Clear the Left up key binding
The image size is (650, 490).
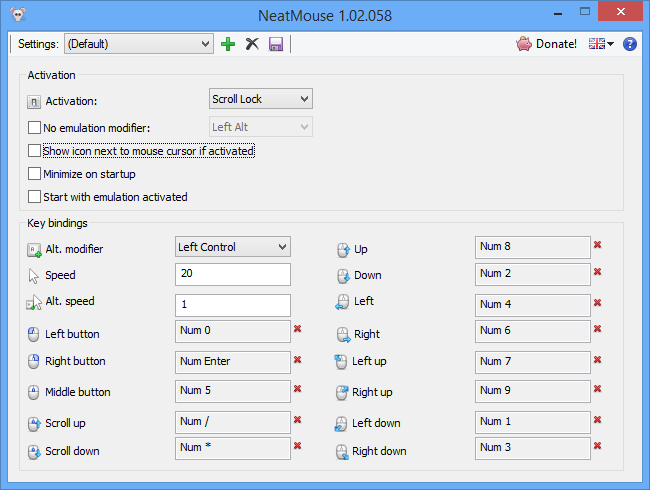[x=597, y=360]
